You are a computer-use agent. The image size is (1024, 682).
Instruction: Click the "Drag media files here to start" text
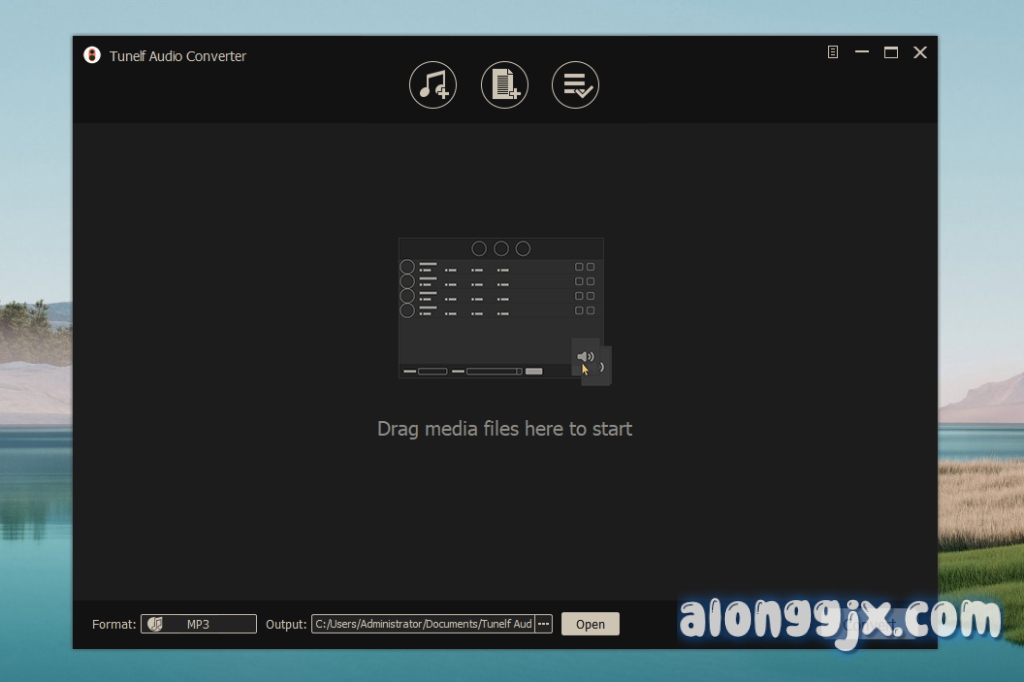(504, 429)
